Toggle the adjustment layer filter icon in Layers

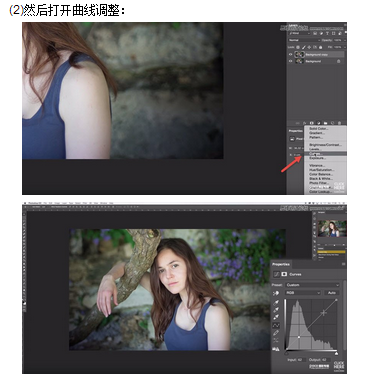coord(321,33)
